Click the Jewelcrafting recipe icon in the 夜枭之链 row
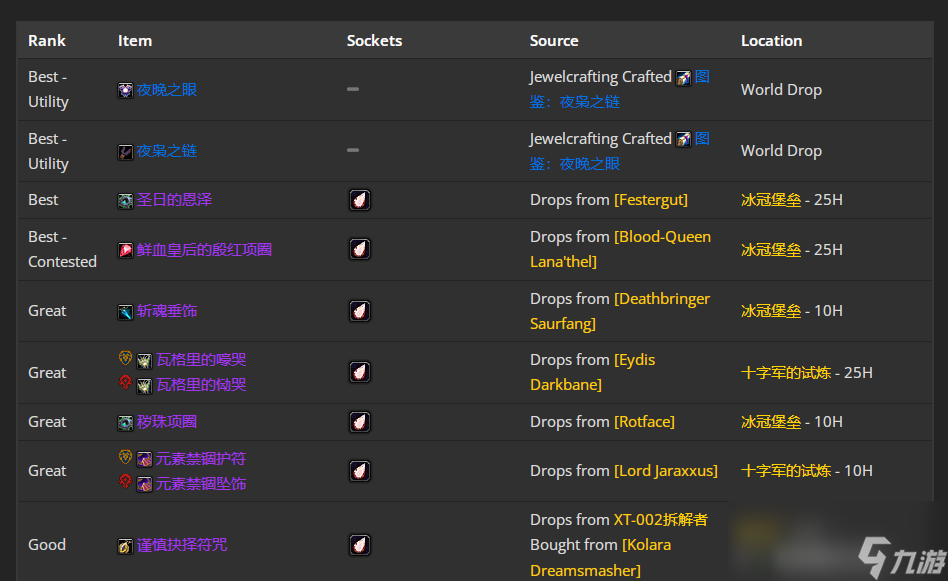Image resolution: width=948 pixels, height=581 pixels. (683, 140)
